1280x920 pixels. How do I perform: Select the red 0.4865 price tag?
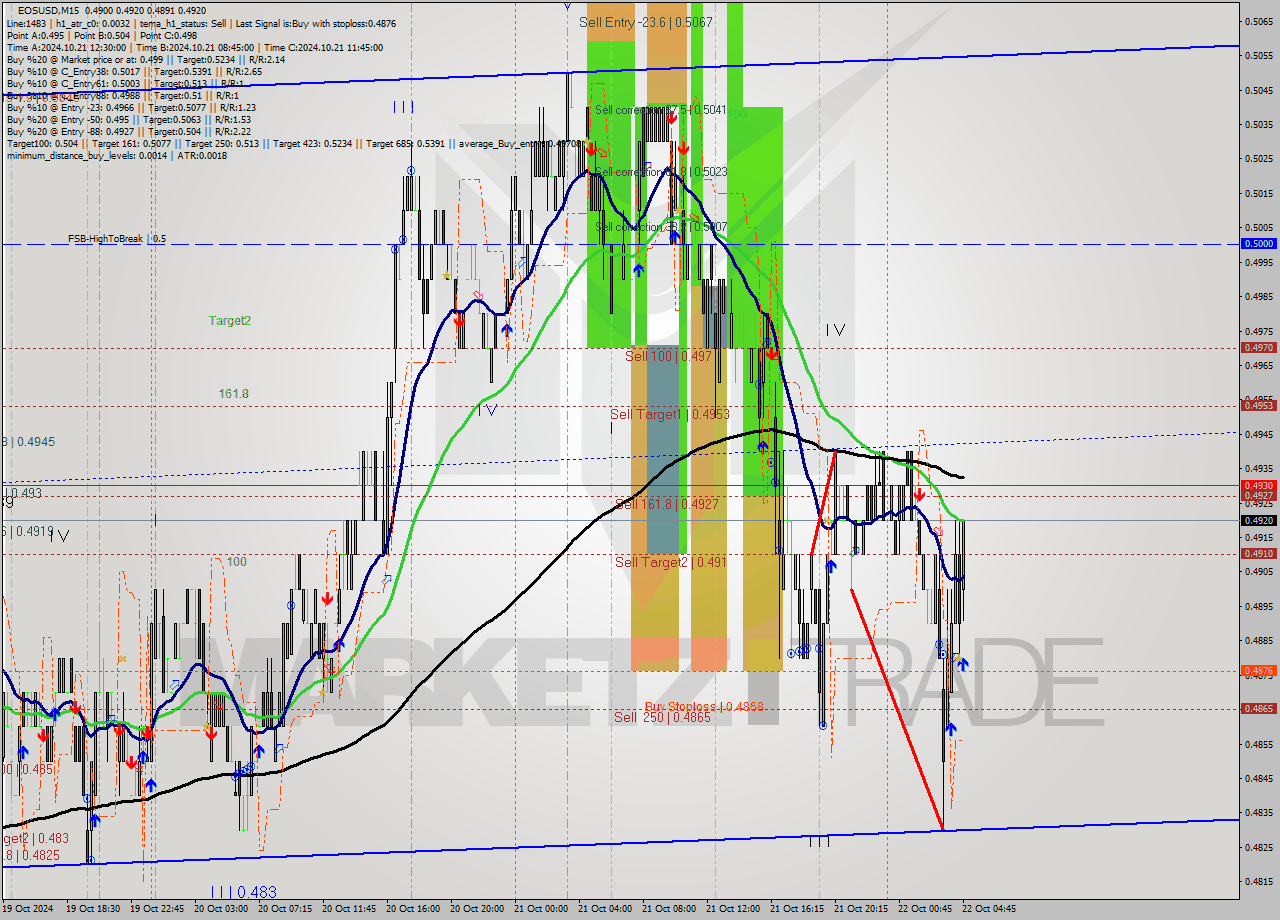pos(1257,708)
